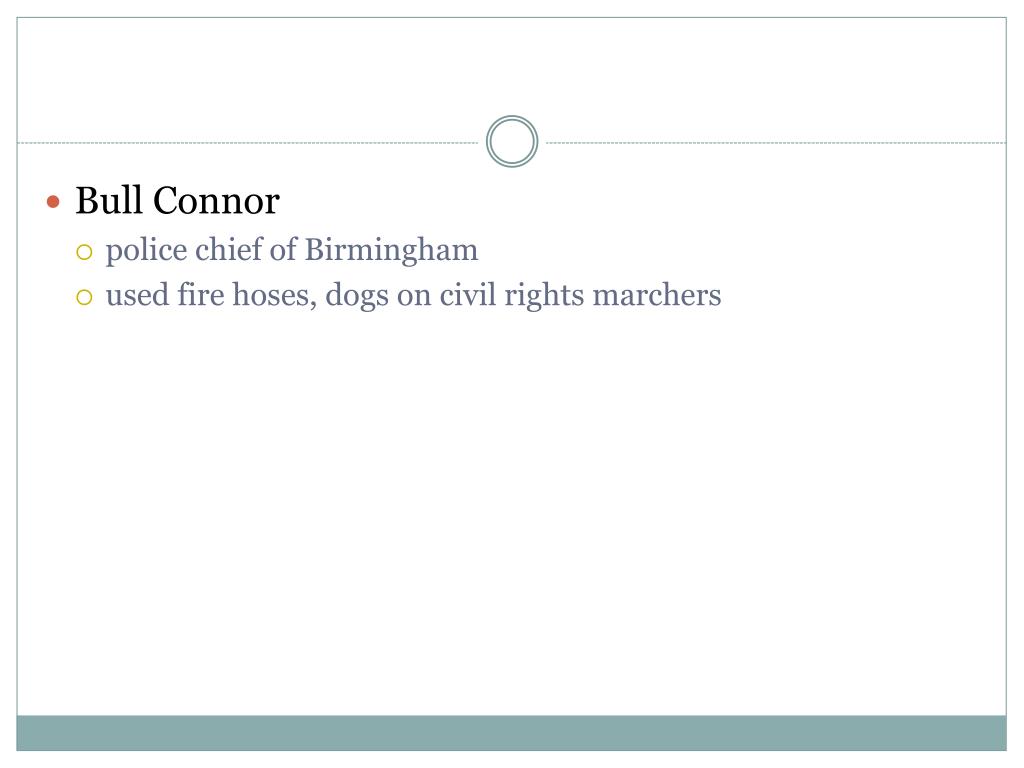Click the orange bullet beside Bull Connor

(x=54, y=201)
